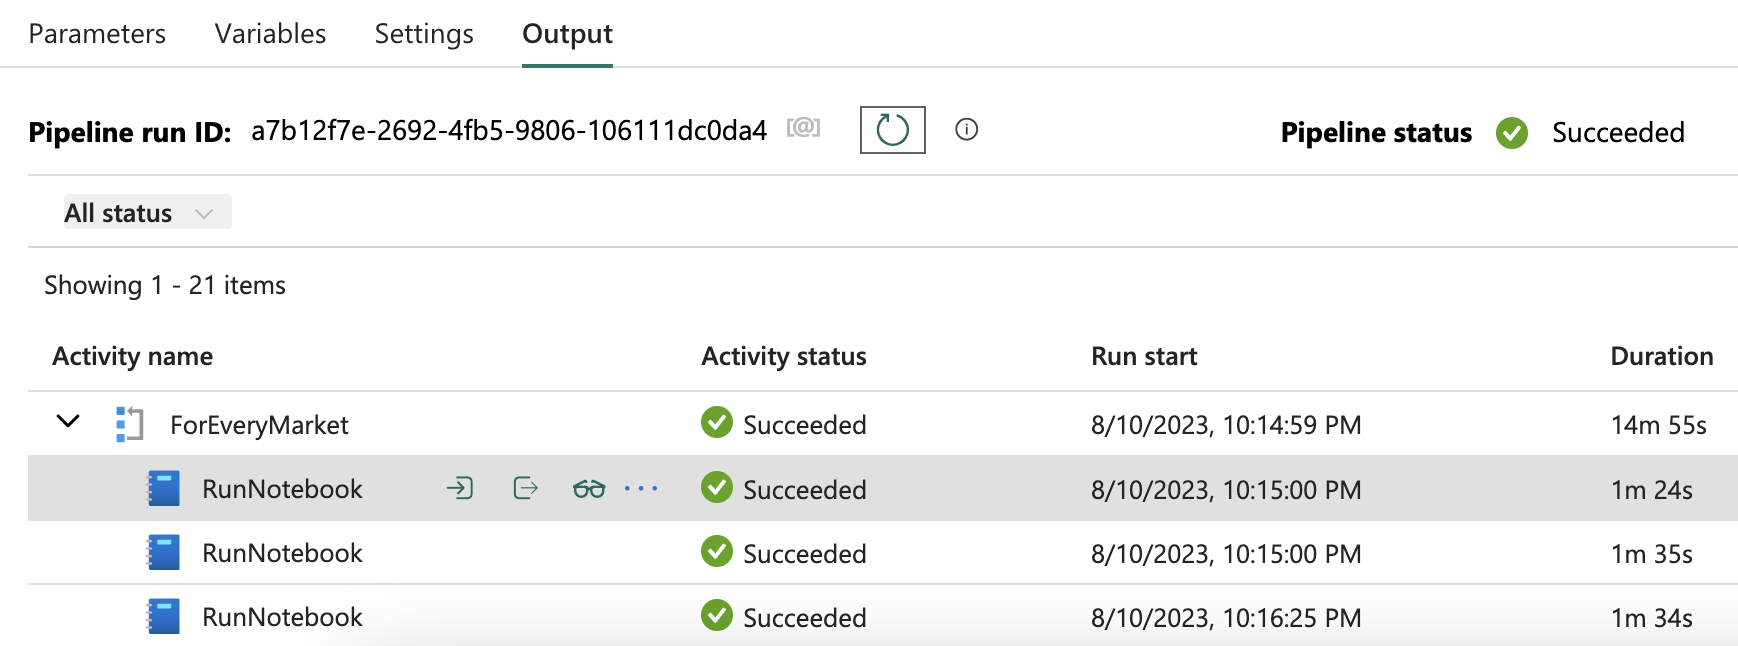Open the Settings tab
The width and height of the screenshot is (1738, 646).
[424, 34]
